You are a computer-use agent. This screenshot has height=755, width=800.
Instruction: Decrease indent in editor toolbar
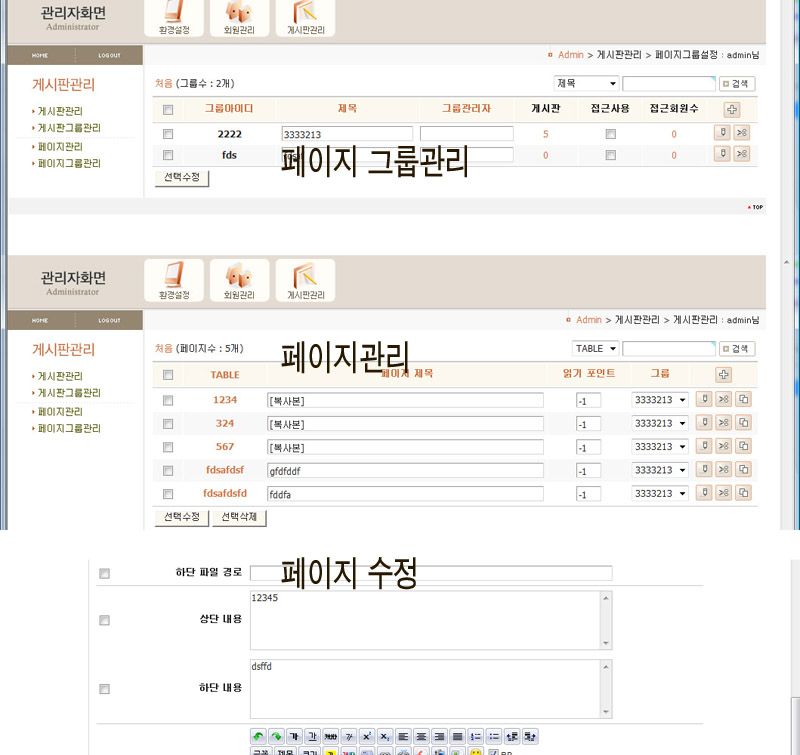point(512,736)
